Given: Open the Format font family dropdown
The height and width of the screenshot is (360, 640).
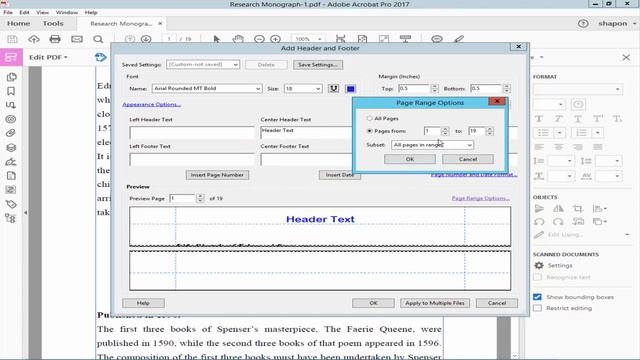Looking at the screenshot, I should pos(578,89).
